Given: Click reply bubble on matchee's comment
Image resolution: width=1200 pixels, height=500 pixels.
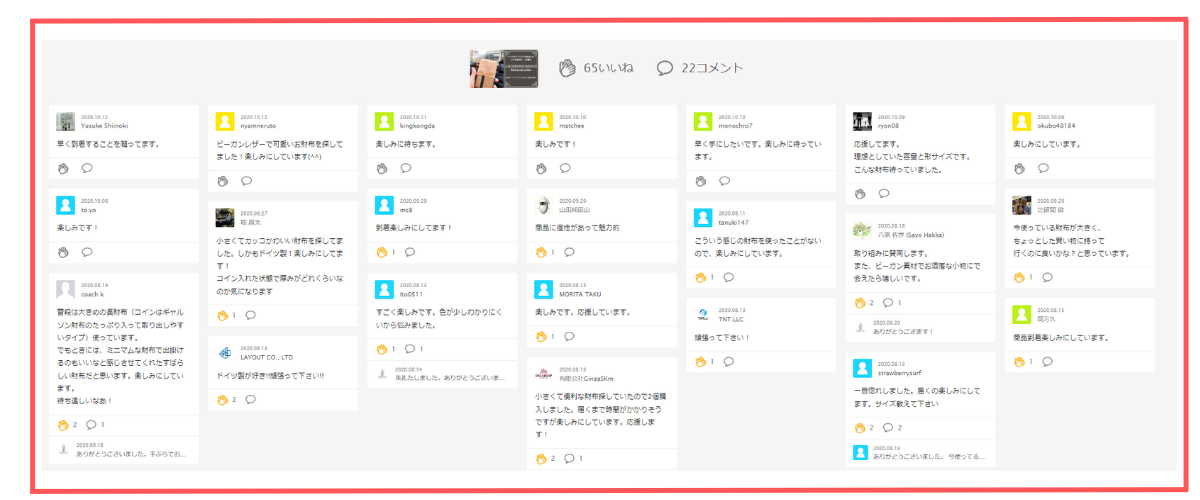Looking at the screenshot, I should 566,168.
